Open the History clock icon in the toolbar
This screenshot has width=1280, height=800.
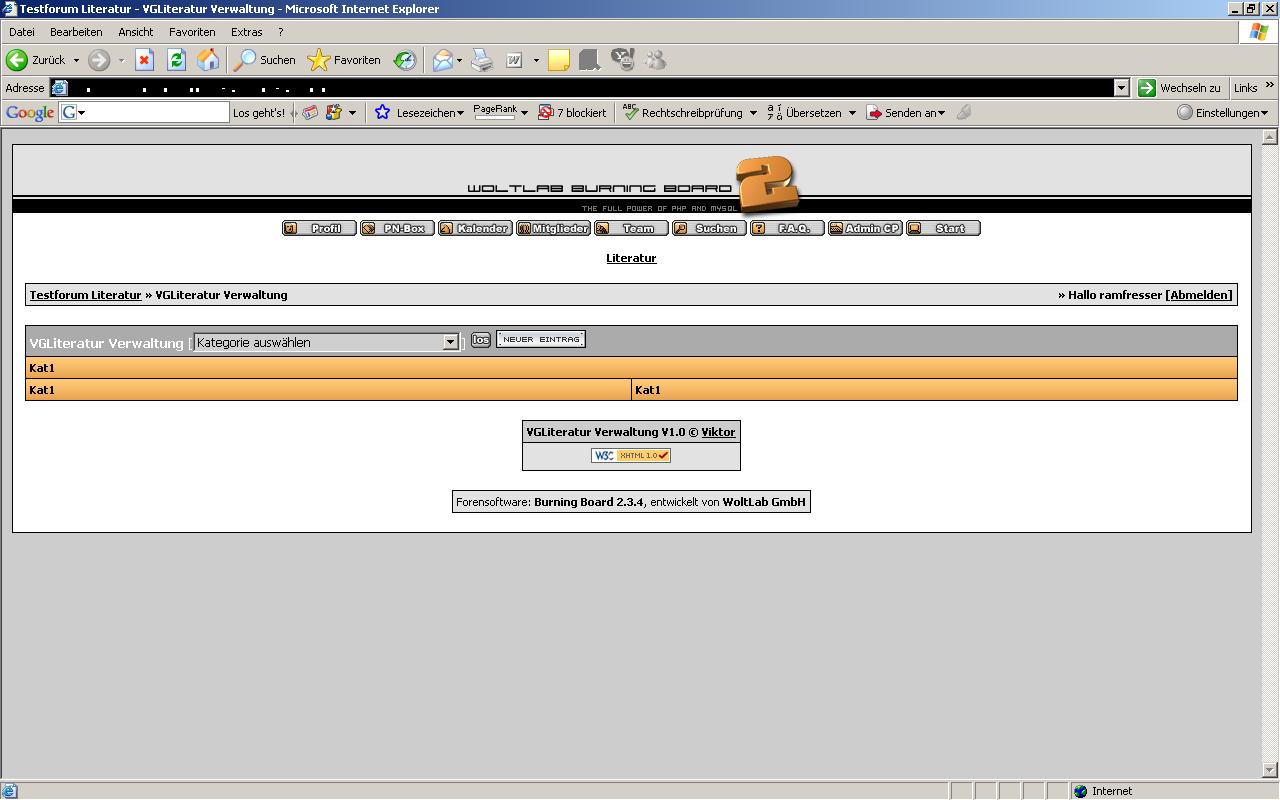pyautogui.click(x=404, y=60)
